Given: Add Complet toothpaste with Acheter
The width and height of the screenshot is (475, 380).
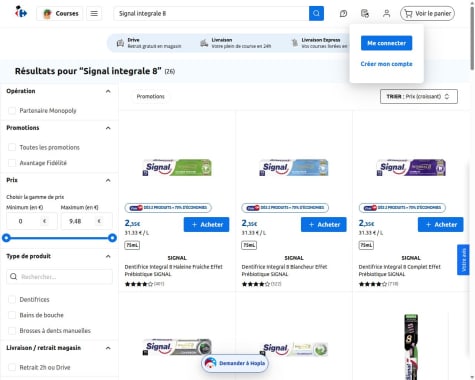Looking at the screenshot, I should (441, 225).
